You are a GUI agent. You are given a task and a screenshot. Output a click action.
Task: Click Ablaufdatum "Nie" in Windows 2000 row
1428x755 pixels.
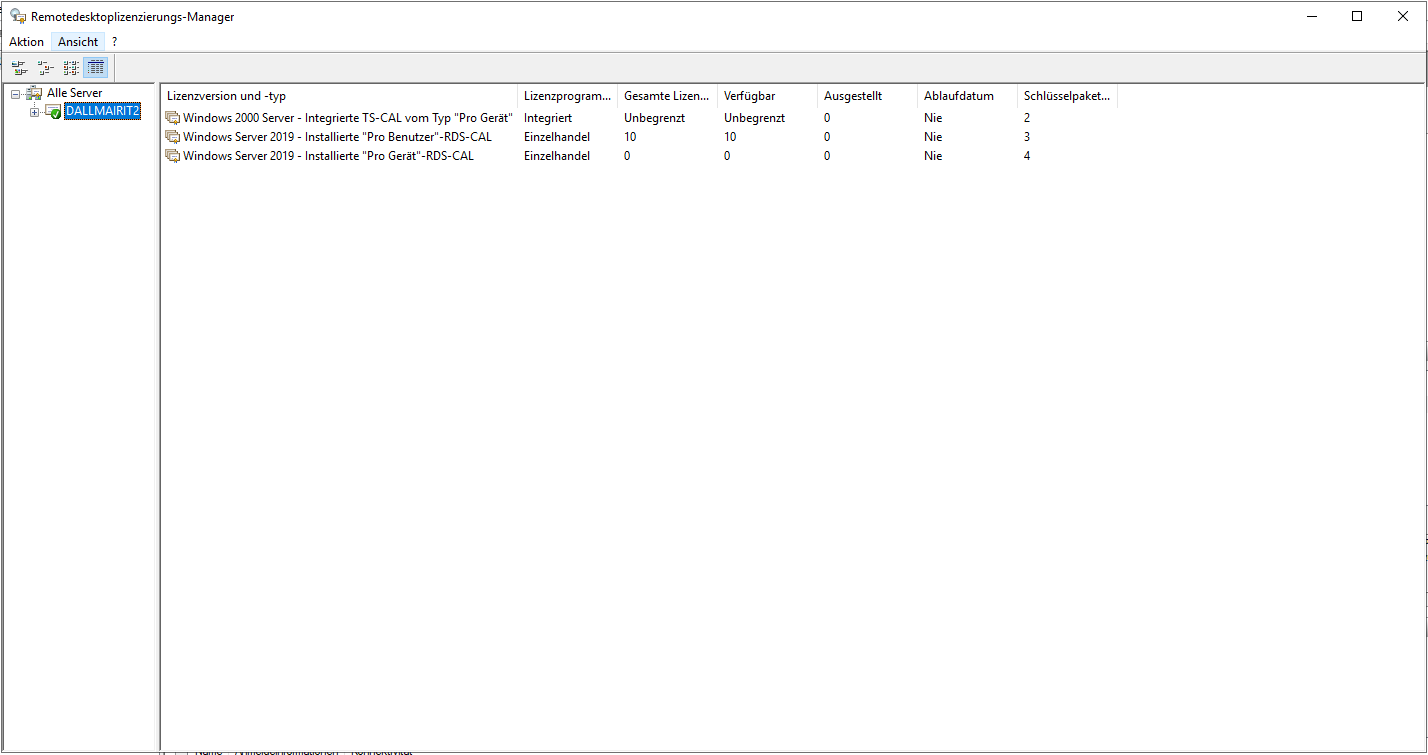click(x=933, y=118)
